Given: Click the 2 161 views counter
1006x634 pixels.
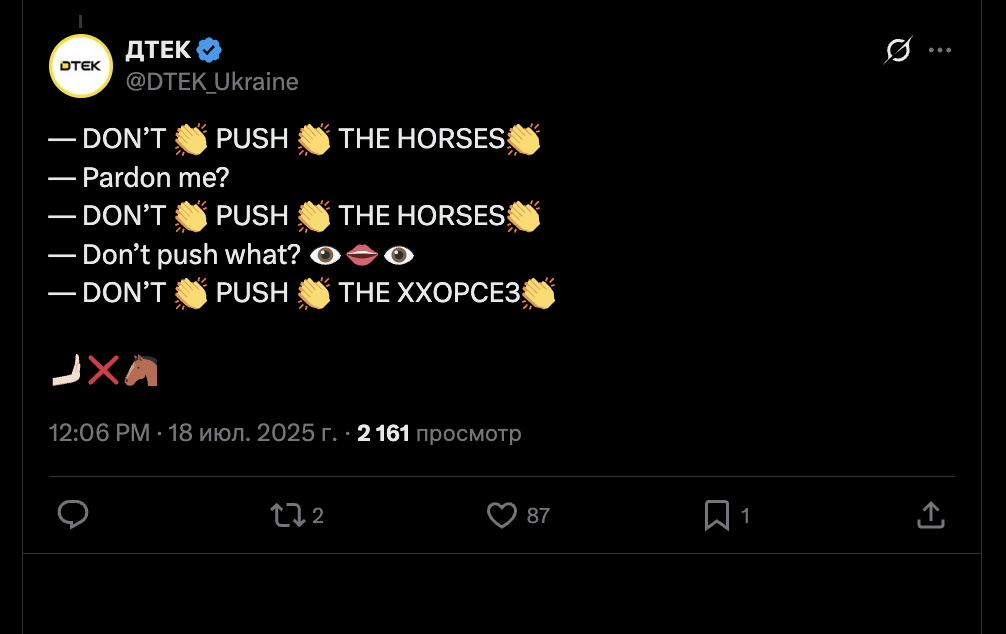Looking at the screenshot, I should click(x=438, y=433).
